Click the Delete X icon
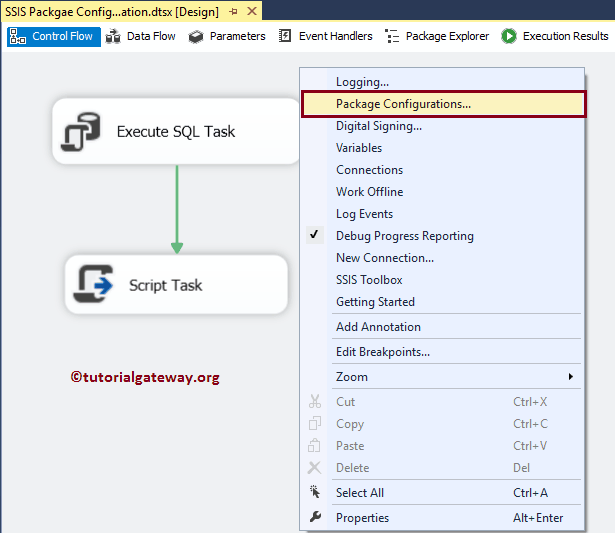The image size is (615, 533). coord(315,468)
